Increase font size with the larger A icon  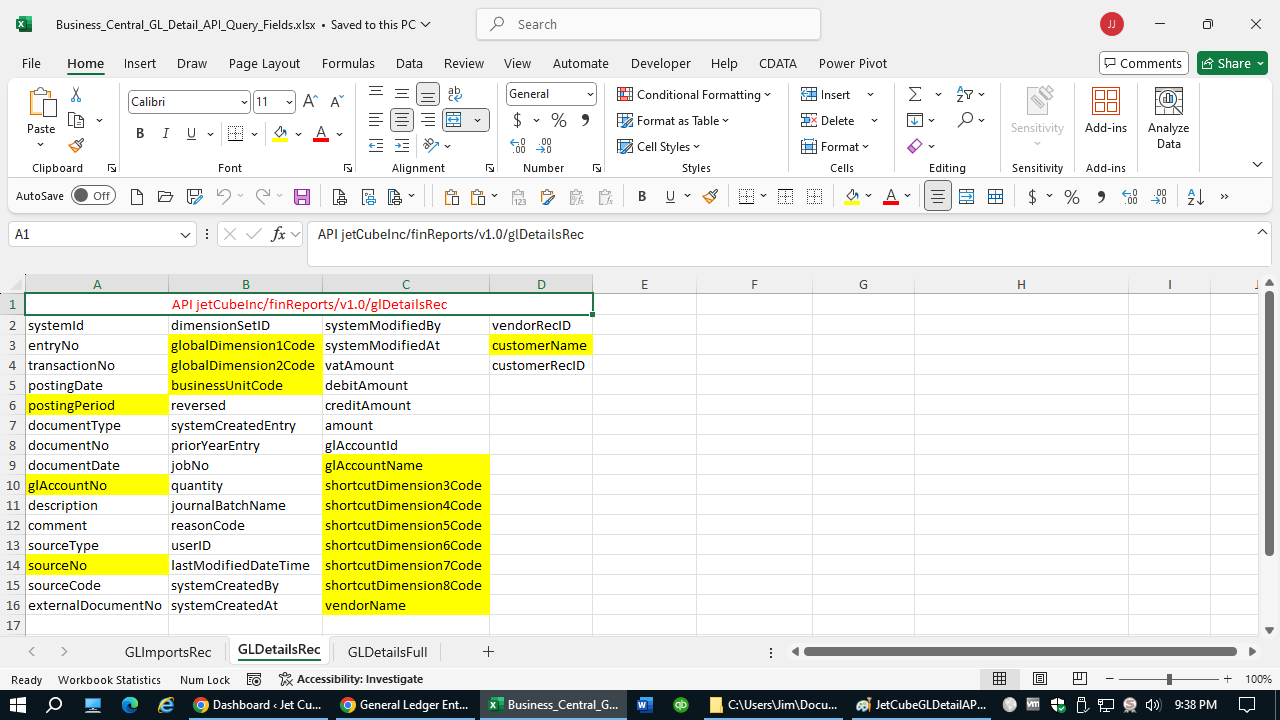(310, 102)
